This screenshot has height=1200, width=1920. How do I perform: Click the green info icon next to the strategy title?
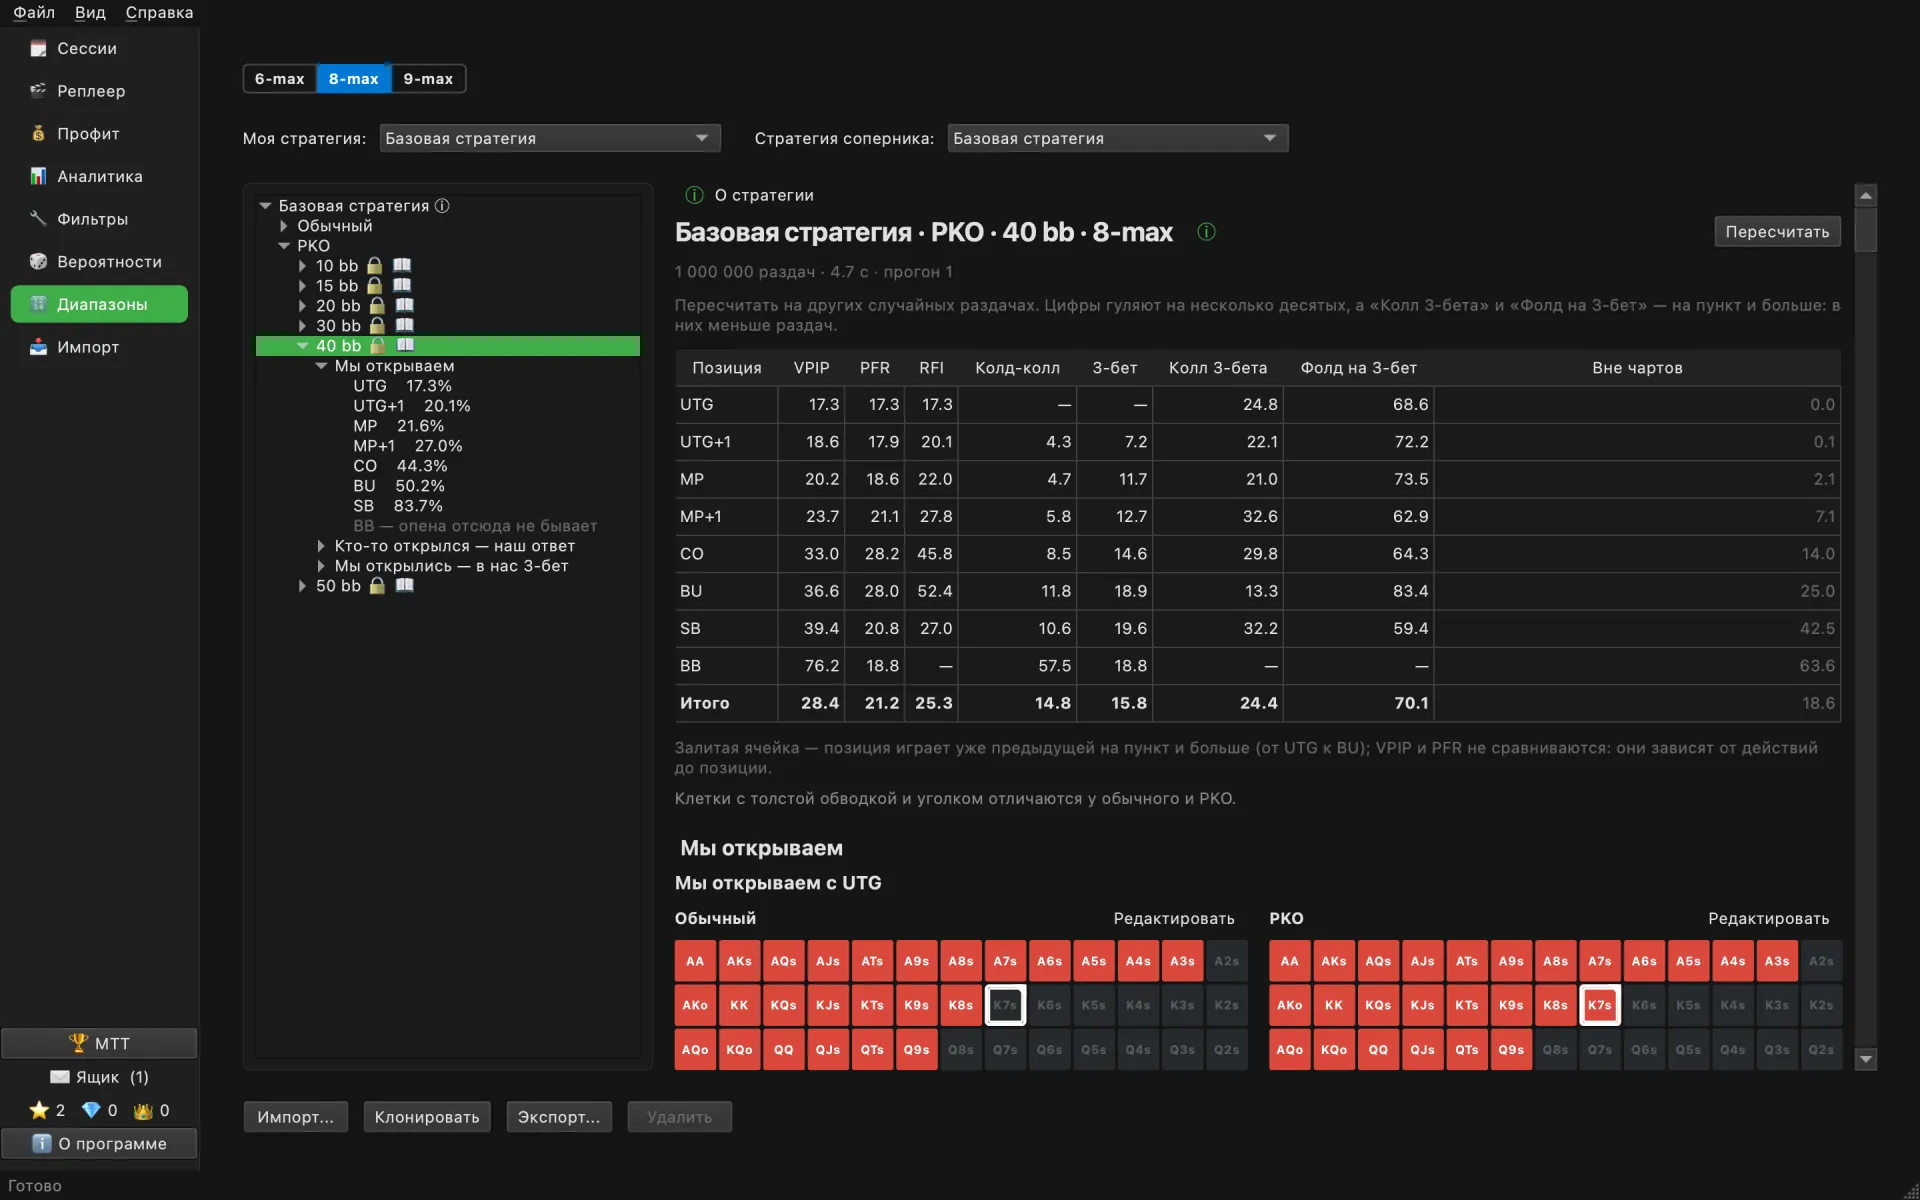1206,232
